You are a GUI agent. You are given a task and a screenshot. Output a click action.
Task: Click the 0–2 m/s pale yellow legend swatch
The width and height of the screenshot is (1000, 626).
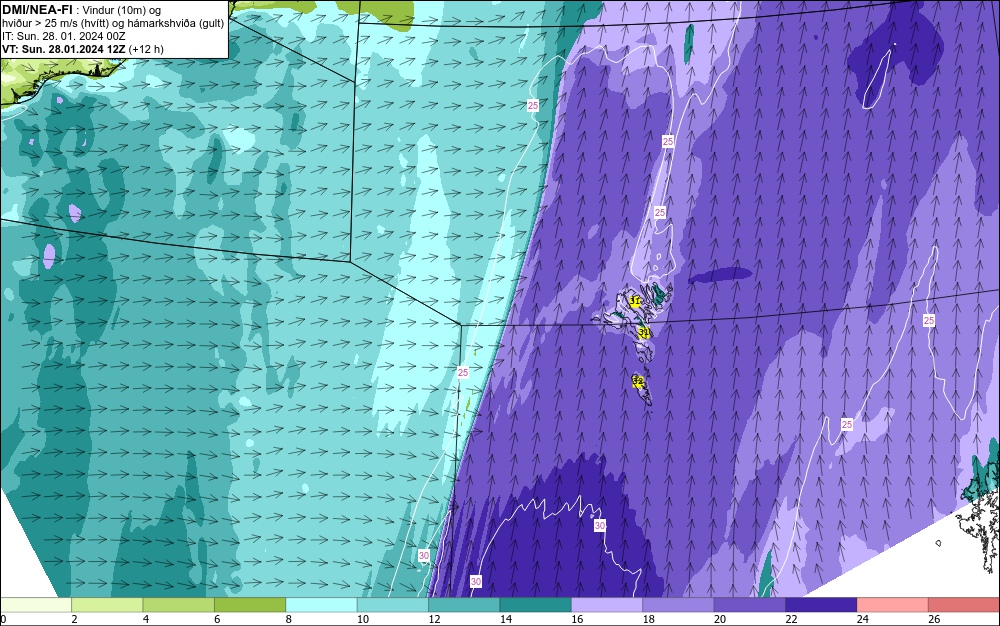coord(36,605)
